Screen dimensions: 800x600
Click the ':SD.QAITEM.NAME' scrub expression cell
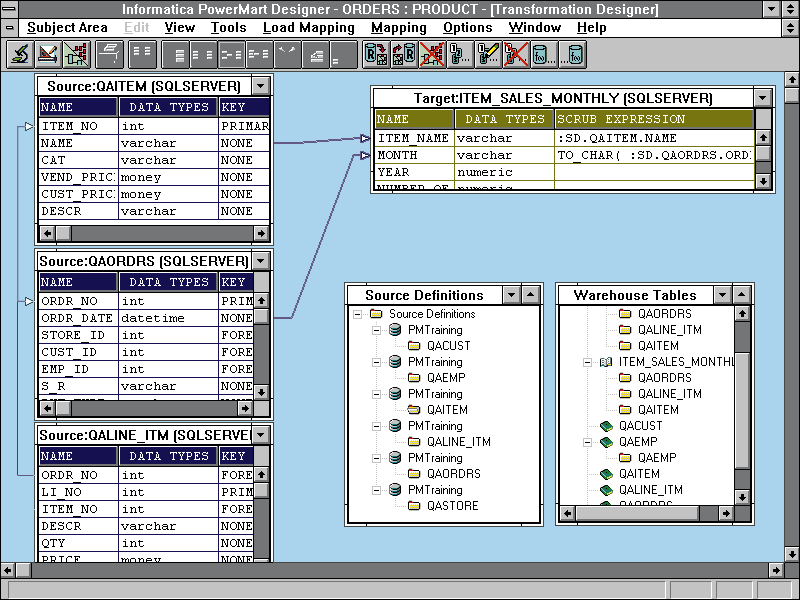(x=654, y=138)
